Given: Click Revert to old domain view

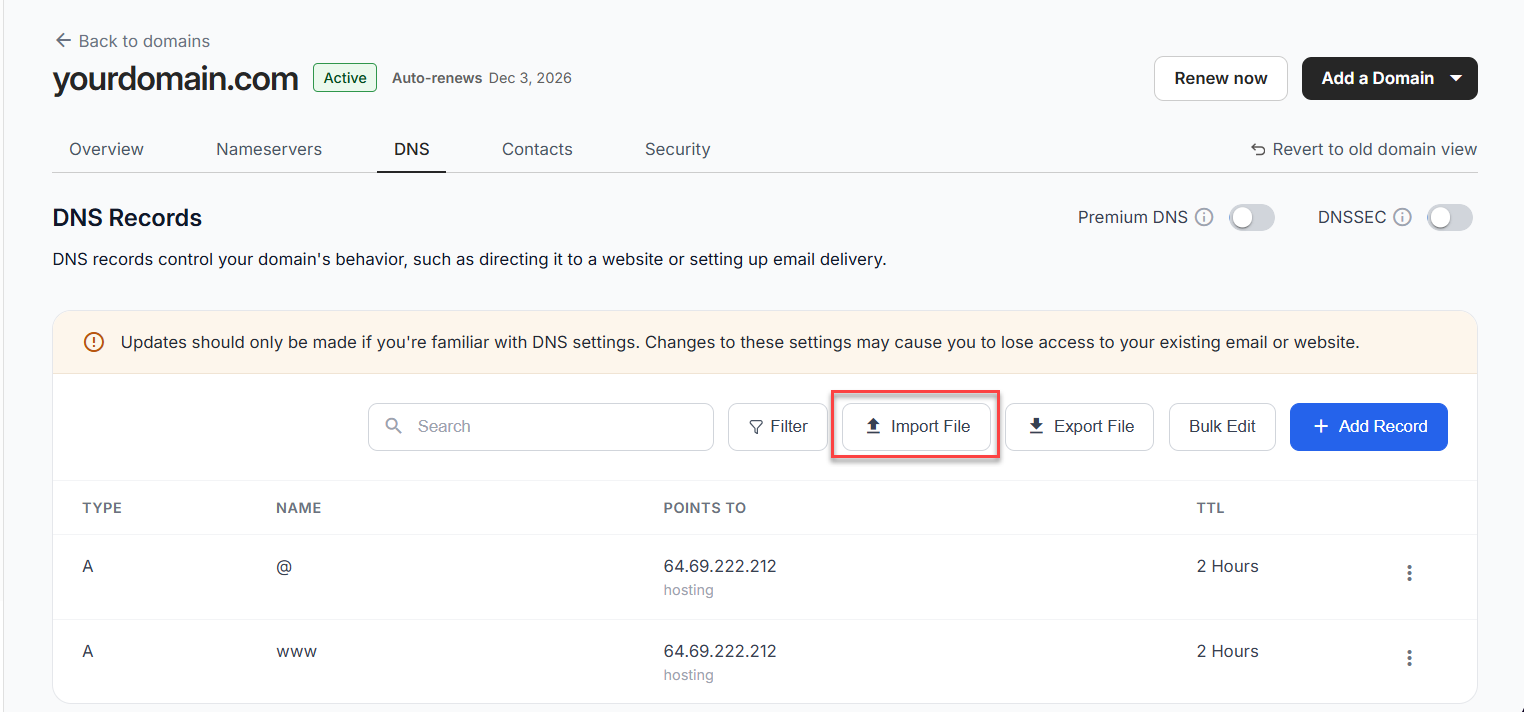Looking at the screenshot, I should coord(1364,149).
